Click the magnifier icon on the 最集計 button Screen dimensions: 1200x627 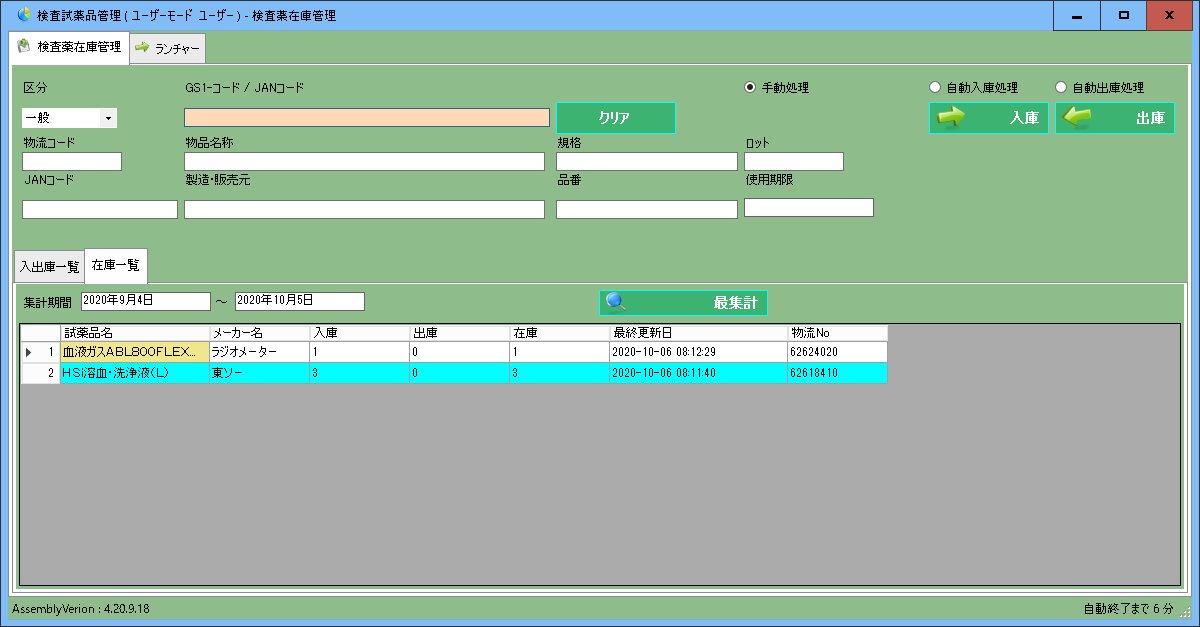click(612, 301)
